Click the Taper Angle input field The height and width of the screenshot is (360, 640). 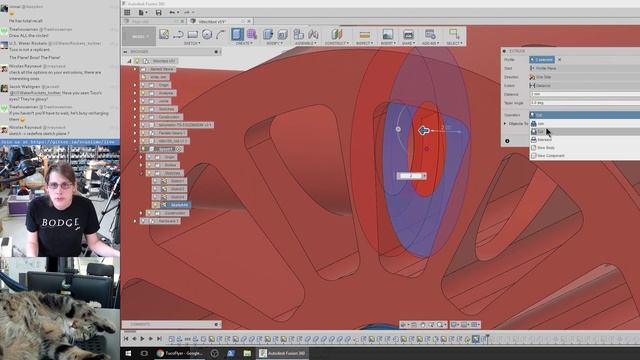tap(584, 103)
